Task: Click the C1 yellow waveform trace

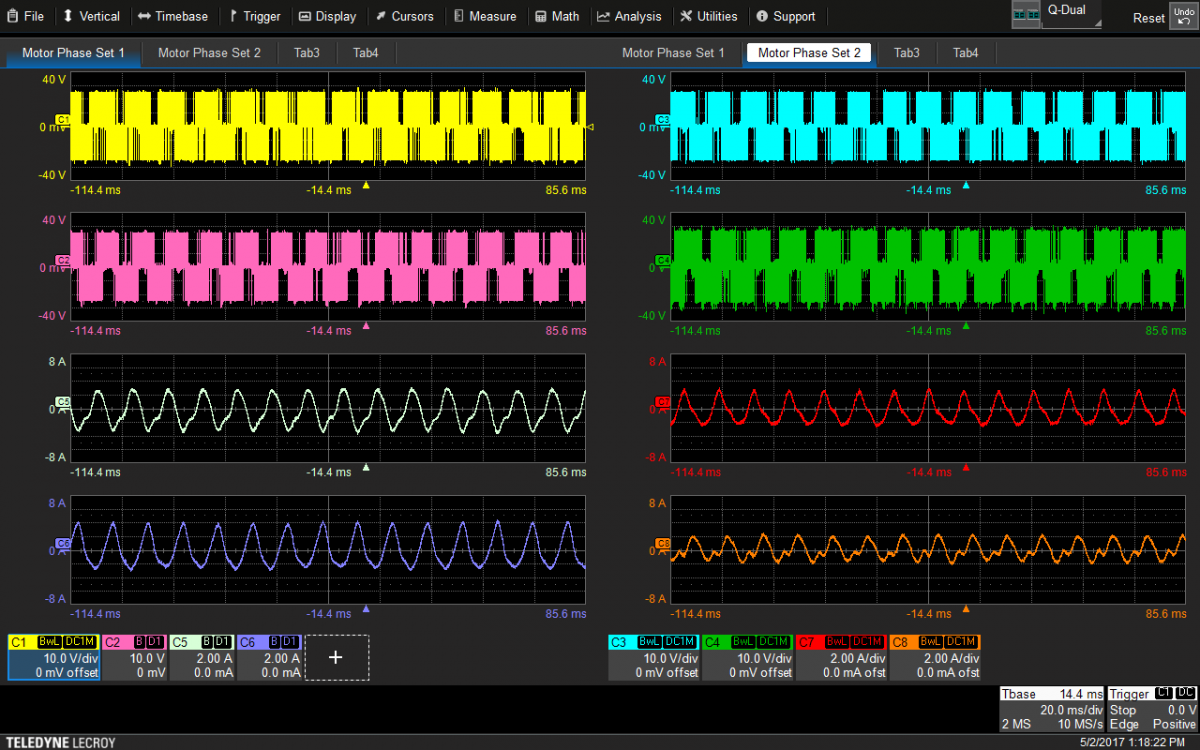Action: (328, 127)
